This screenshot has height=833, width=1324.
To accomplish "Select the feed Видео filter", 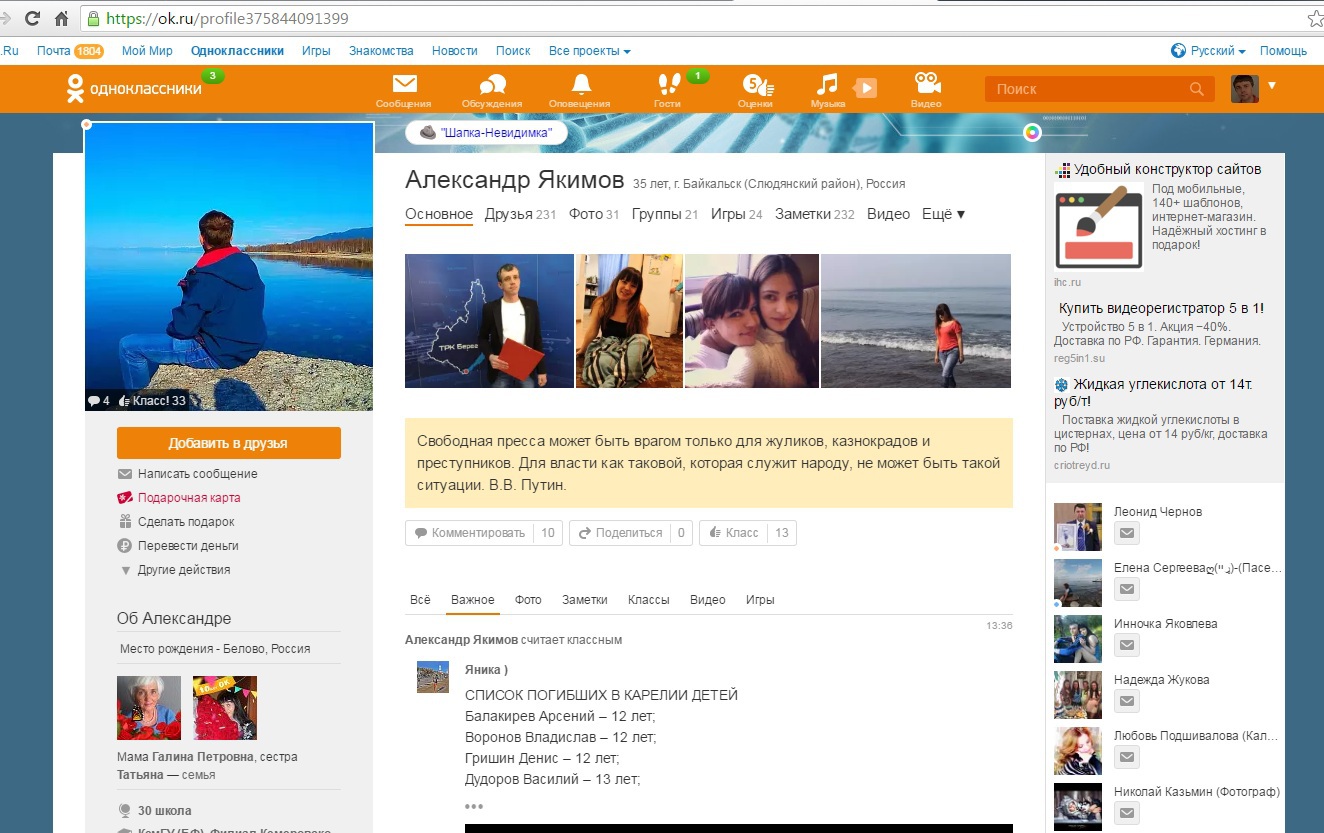I will click(x=708, y=600).
